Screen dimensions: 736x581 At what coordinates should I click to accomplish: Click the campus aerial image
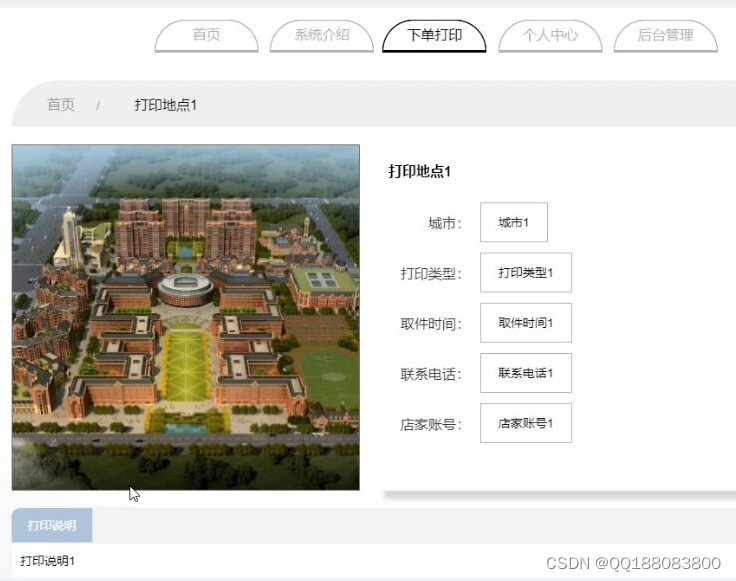pos(185,317)
